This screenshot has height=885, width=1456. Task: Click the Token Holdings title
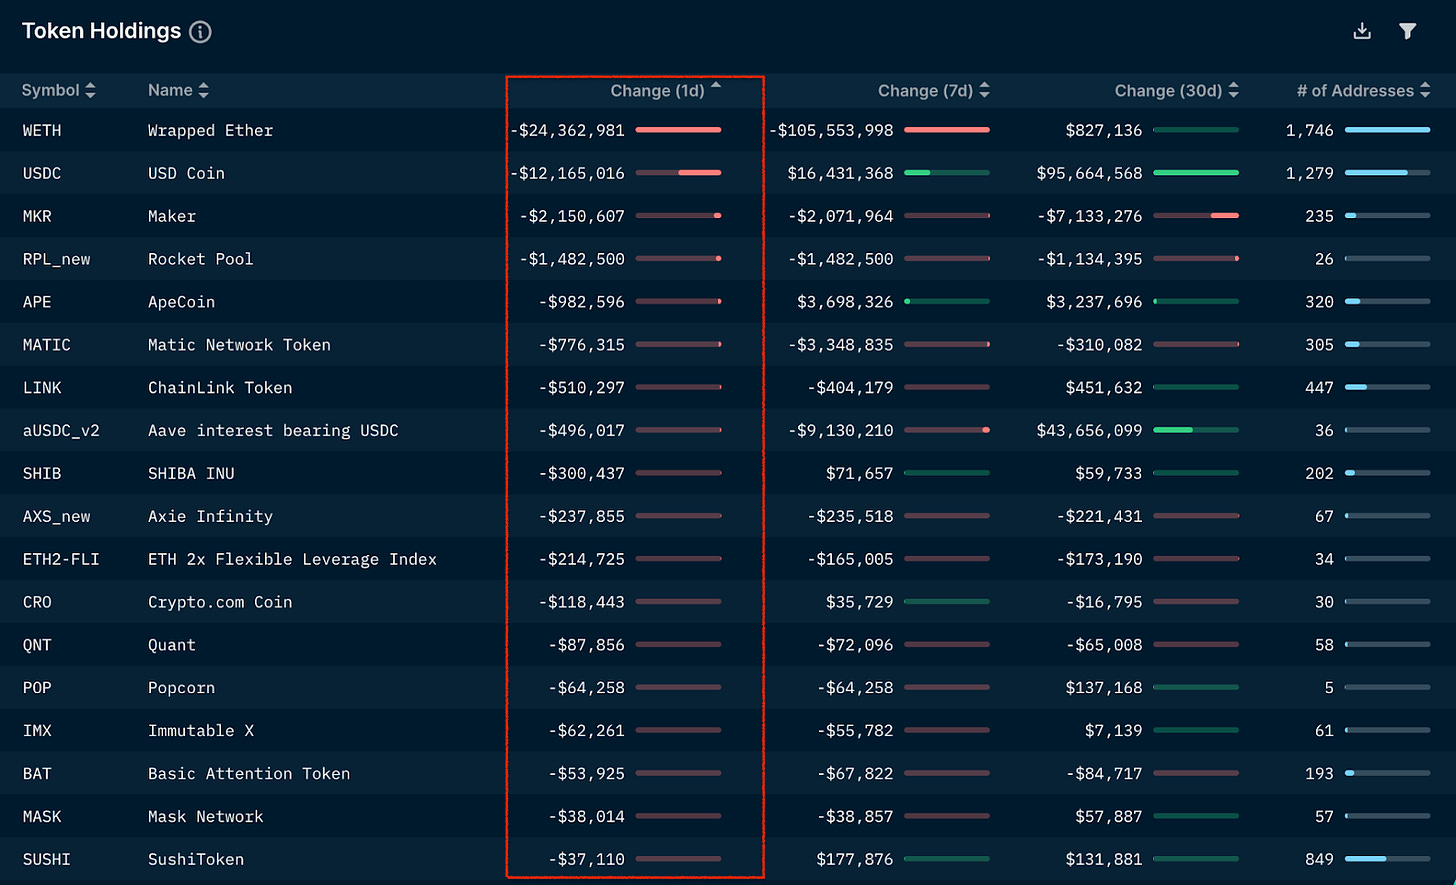[x=101, y=31]
